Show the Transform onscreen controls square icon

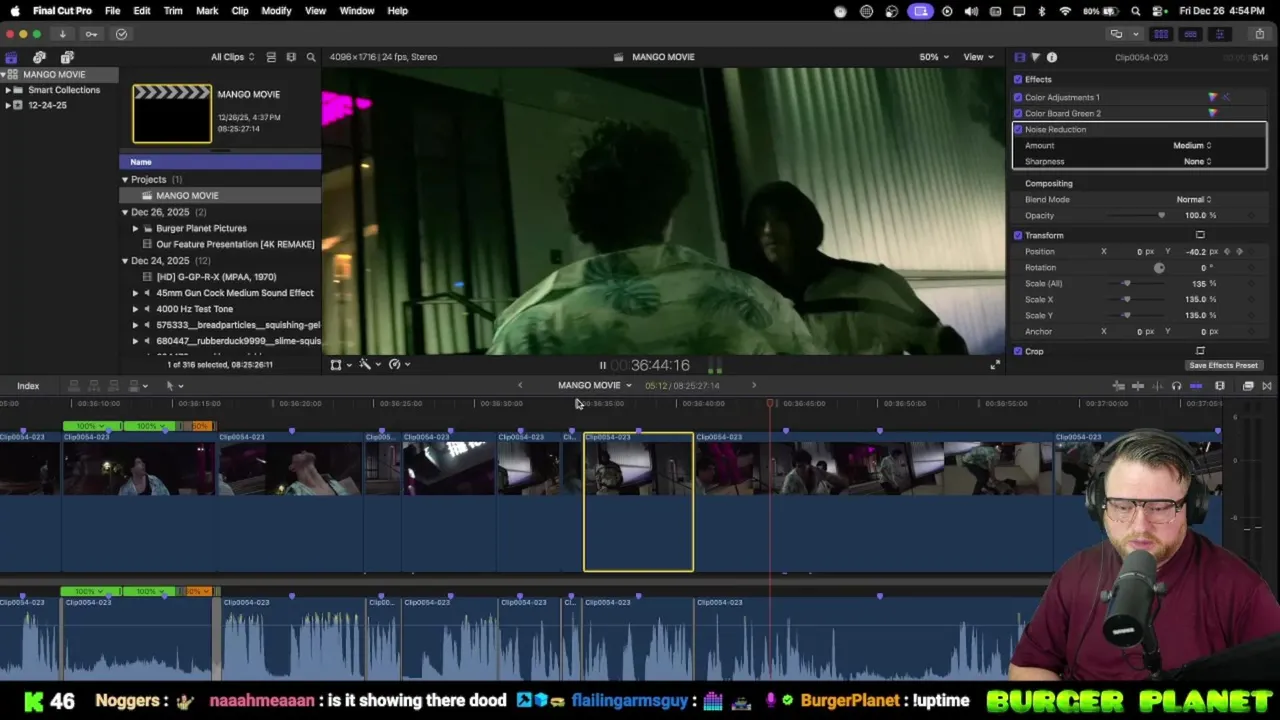point(1200,235)
